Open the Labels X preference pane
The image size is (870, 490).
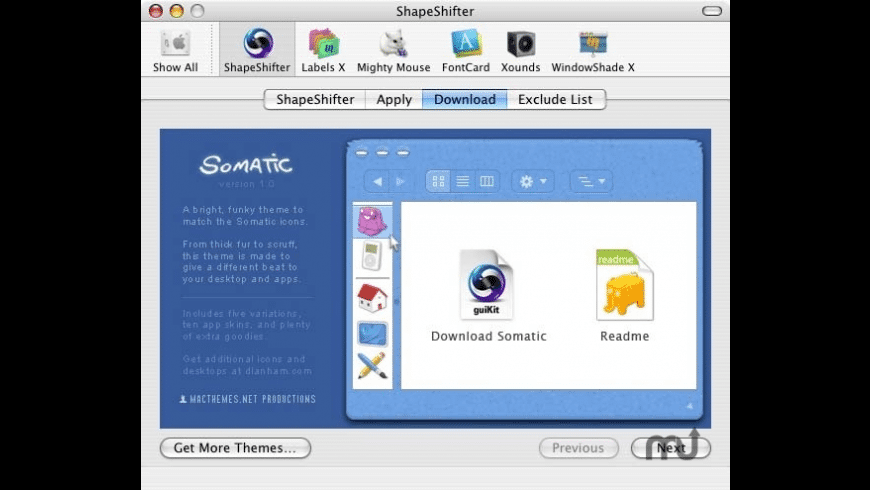tap(323, 50)
